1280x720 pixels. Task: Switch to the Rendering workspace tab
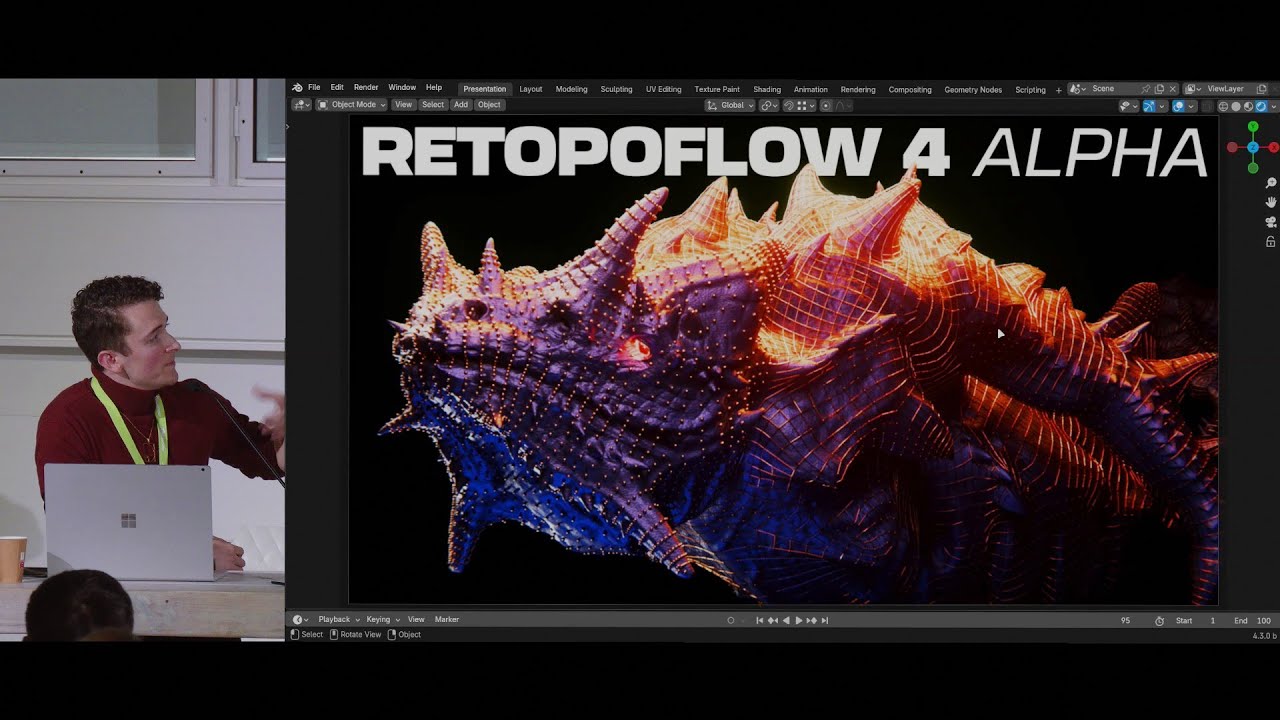point(858,89)
